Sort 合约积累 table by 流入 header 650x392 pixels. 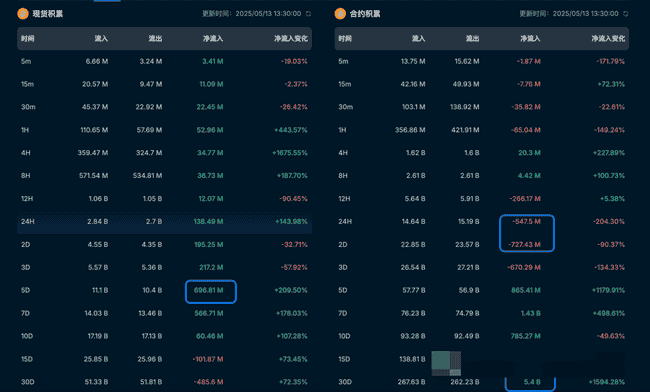418,39
